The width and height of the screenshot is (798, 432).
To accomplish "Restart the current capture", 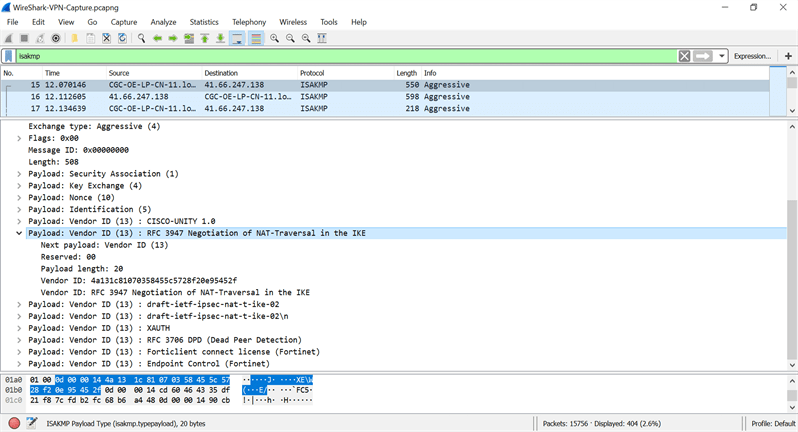I will [40, 38].
